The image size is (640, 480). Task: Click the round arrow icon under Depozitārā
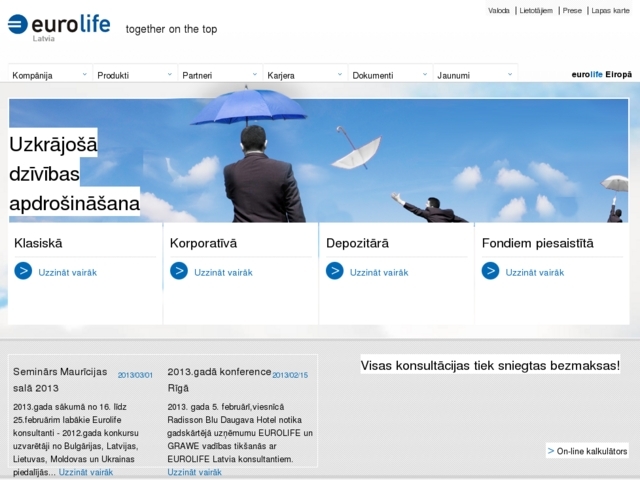coord(335,271)
